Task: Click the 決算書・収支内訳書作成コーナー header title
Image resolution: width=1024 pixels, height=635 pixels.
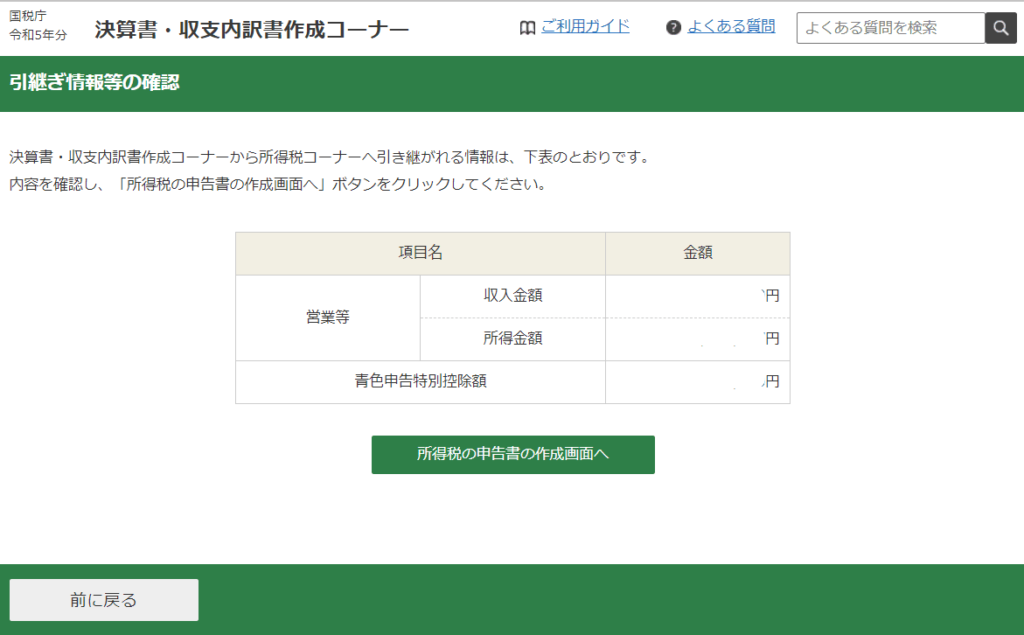Action: point(252,29)
